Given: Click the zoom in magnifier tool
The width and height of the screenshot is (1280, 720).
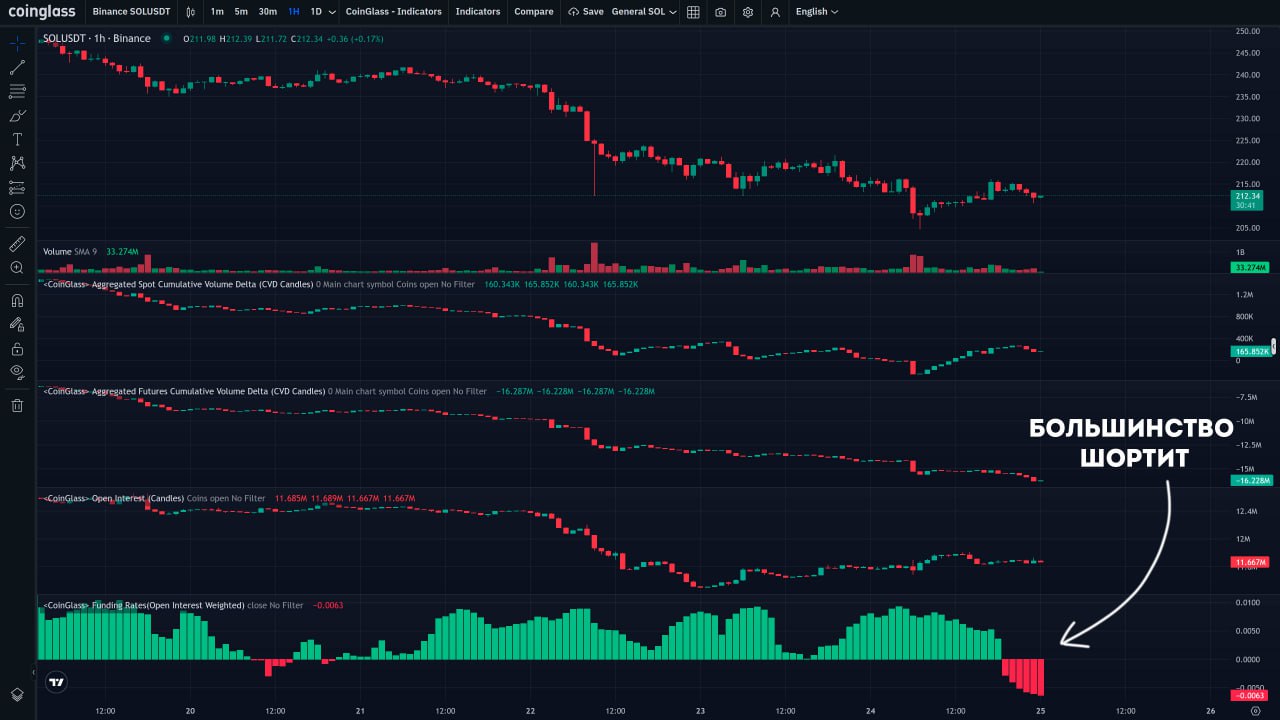Looking at the screenshot, I should (17, 268).
